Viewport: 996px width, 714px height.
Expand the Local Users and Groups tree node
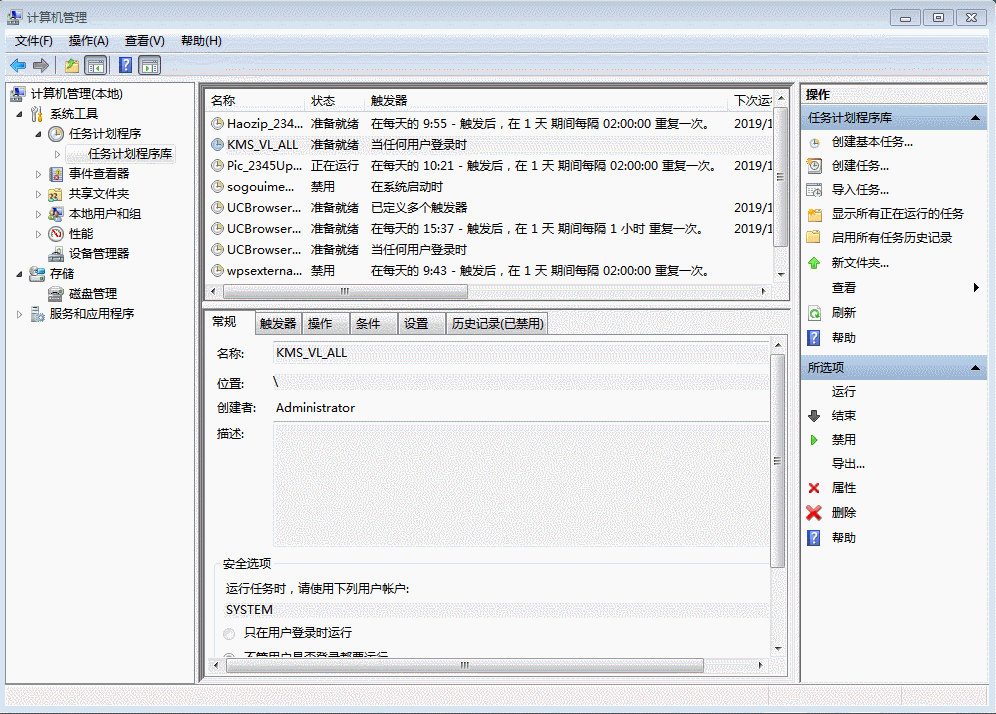pyautogui.click(x=38, y=214)
